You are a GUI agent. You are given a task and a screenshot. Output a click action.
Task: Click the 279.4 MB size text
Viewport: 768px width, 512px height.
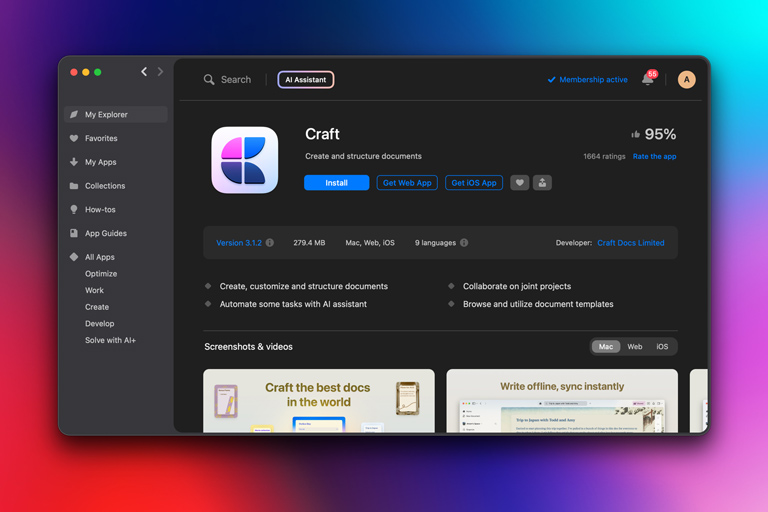coord(309,243)
